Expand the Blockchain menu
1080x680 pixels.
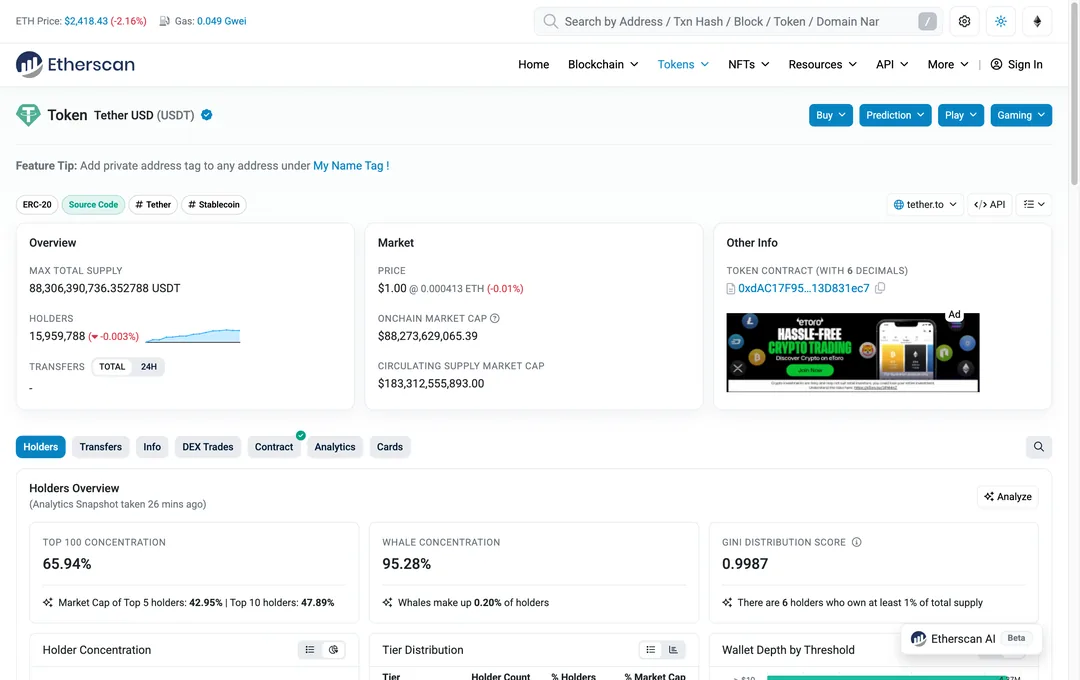tap(603, 64)
